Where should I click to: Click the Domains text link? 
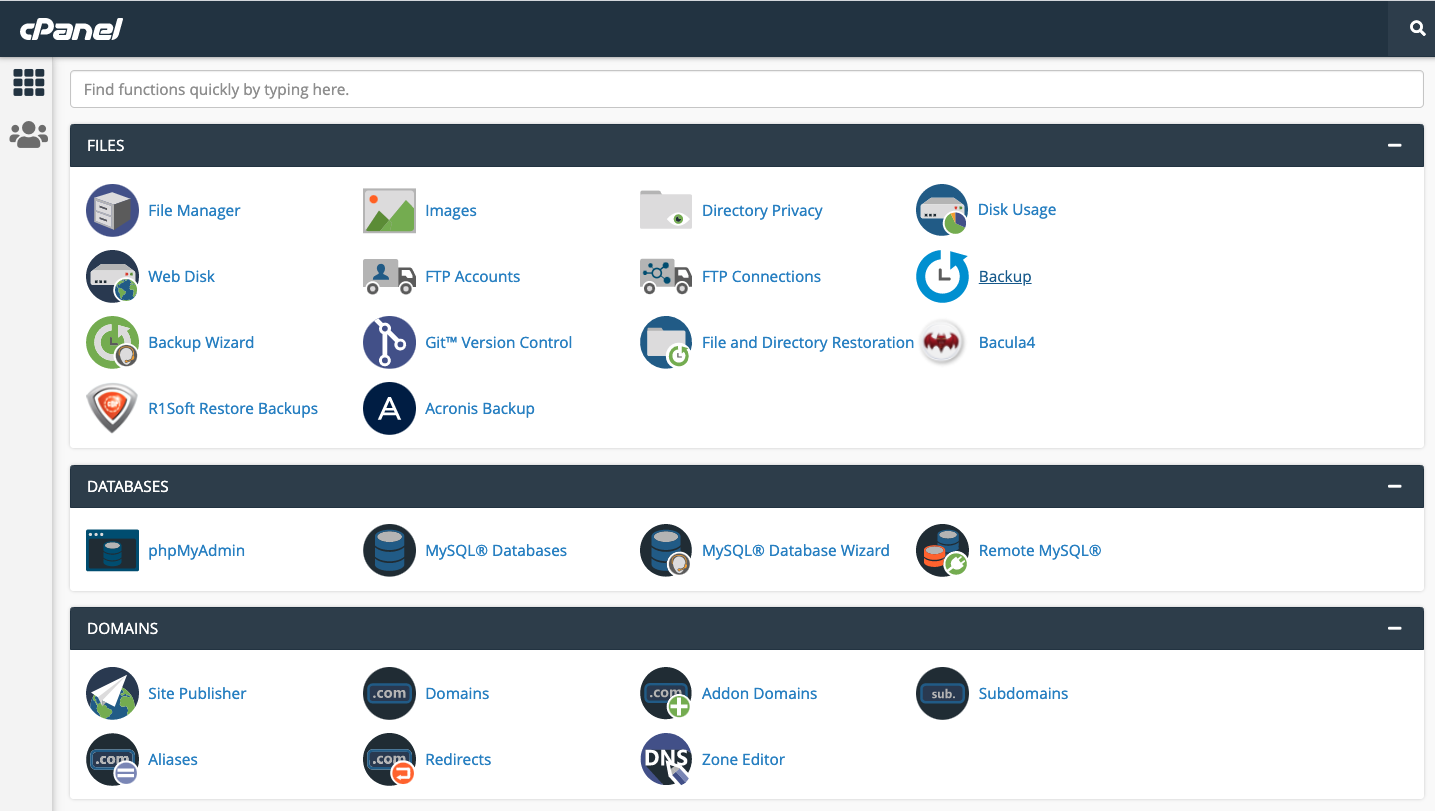point(457,693)
